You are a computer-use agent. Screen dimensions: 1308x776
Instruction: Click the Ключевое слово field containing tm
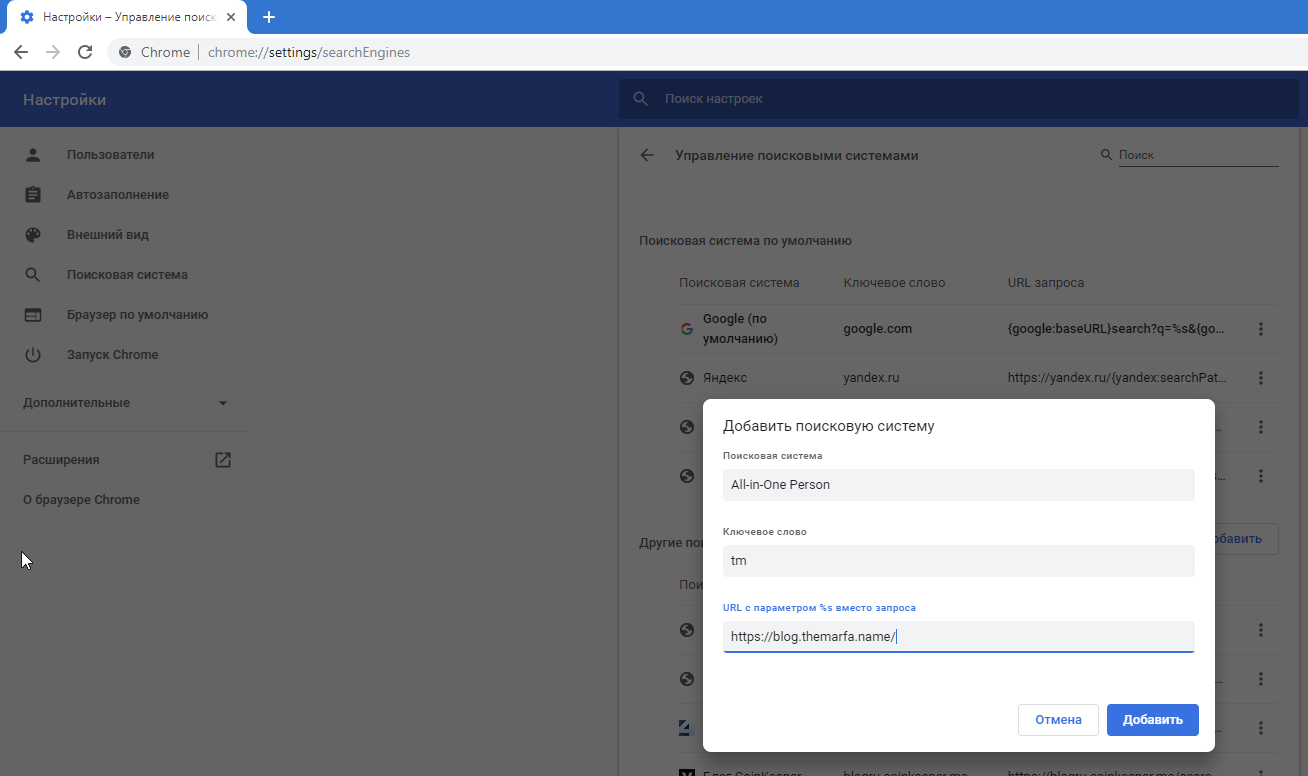tap(958, 561)
